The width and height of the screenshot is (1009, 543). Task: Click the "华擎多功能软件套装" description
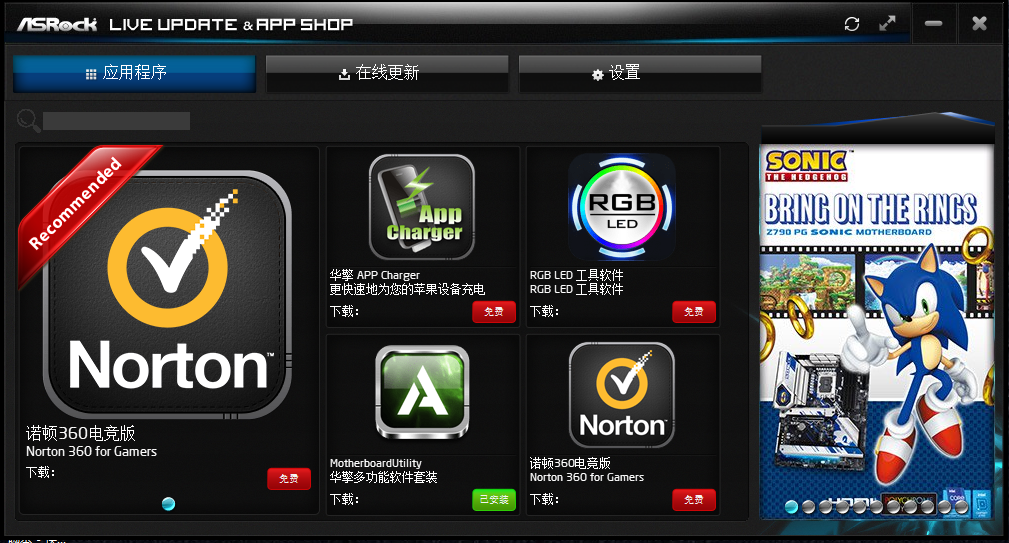tap(384, 477)
